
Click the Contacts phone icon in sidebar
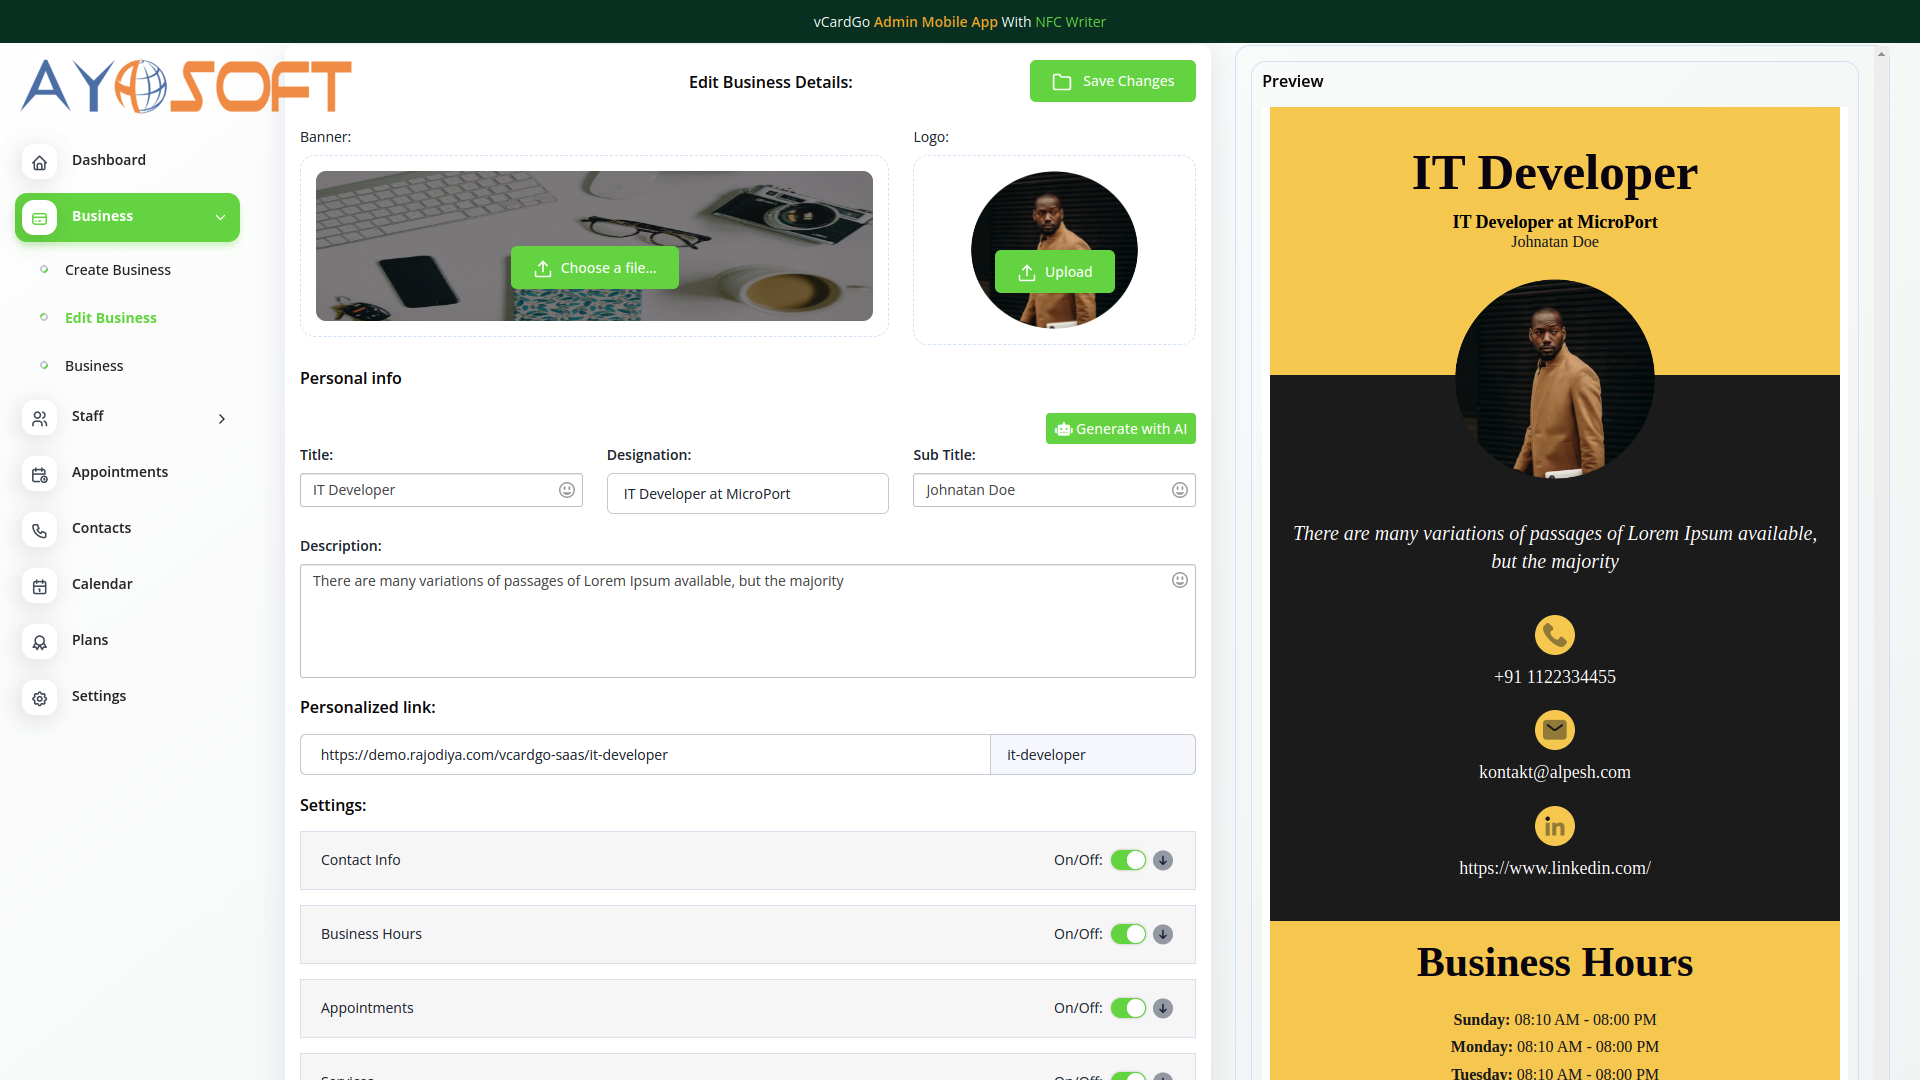point(39,531)
